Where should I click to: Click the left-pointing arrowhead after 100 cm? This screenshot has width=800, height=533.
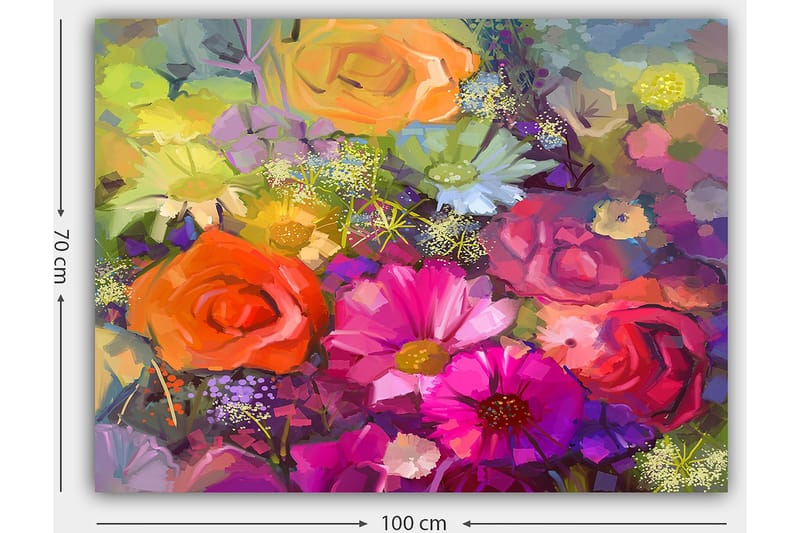pyautogui.click(x=467, y=522)
